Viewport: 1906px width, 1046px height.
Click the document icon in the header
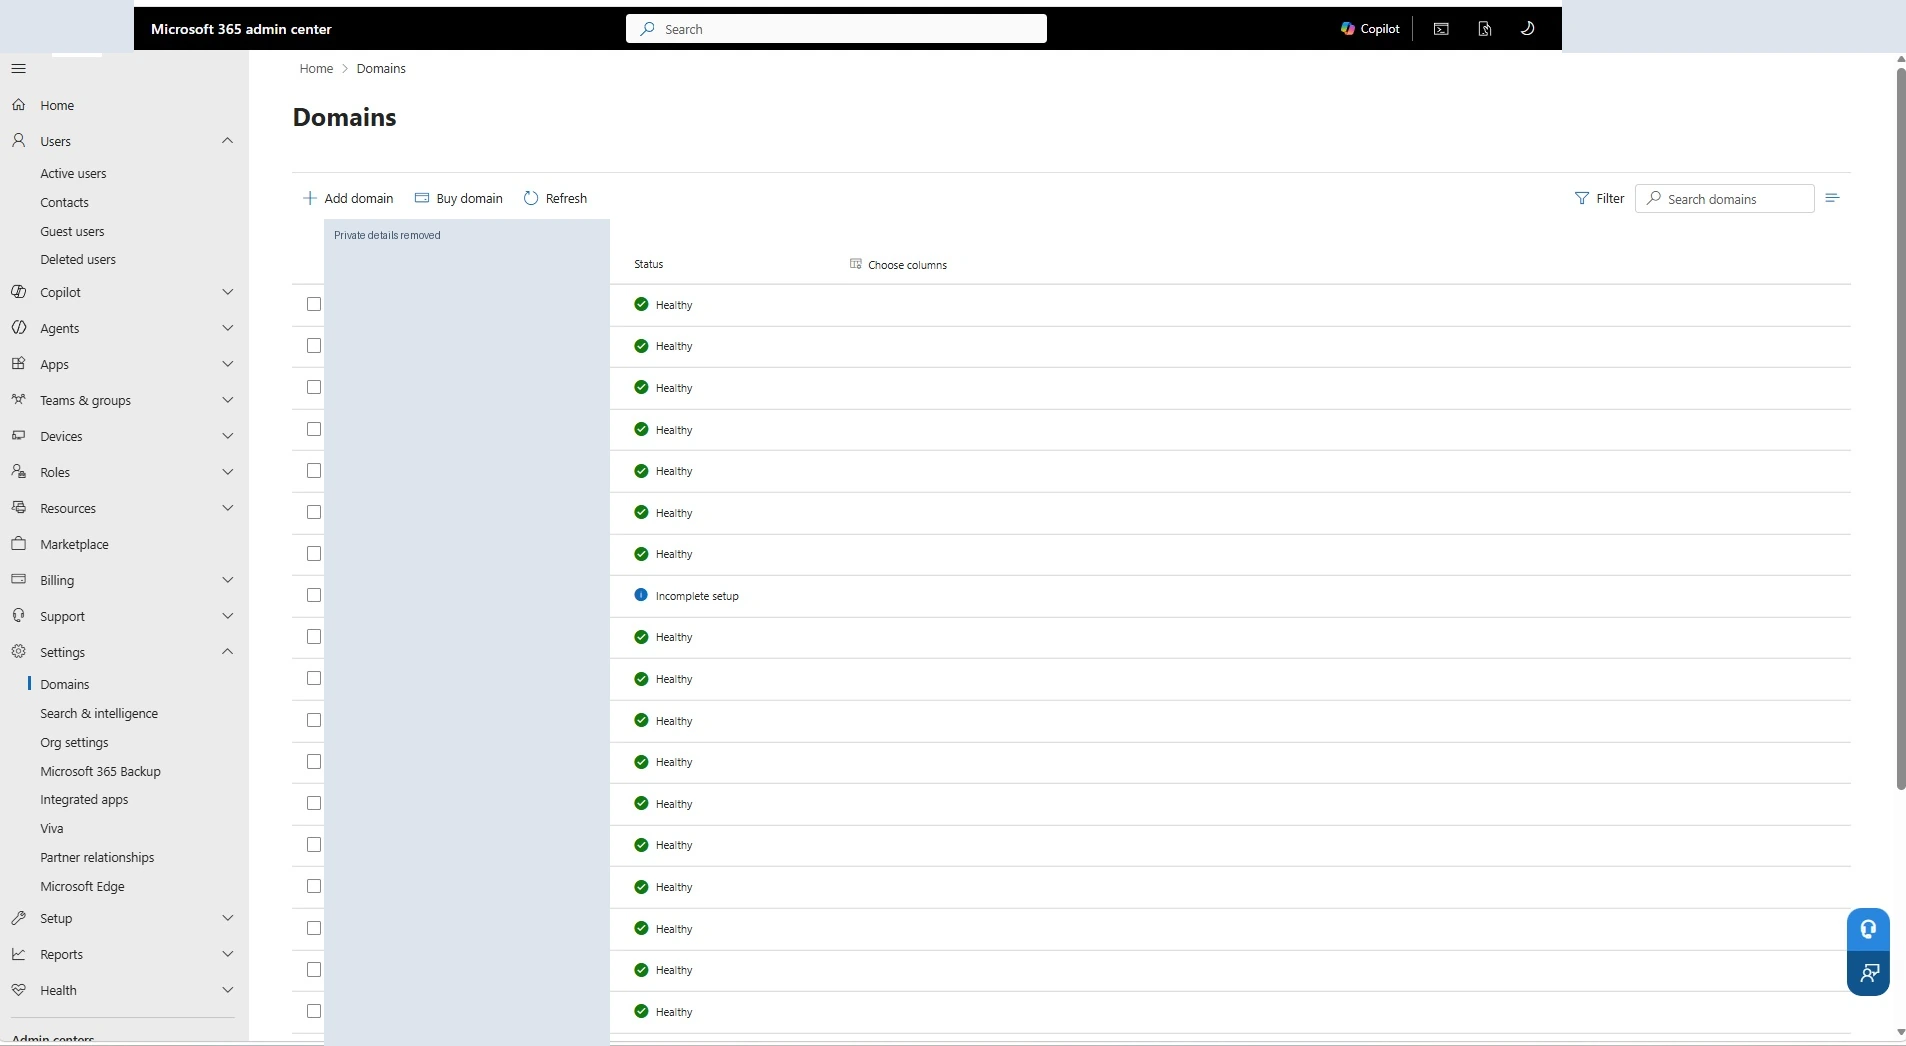click(x=1485, y=29)
